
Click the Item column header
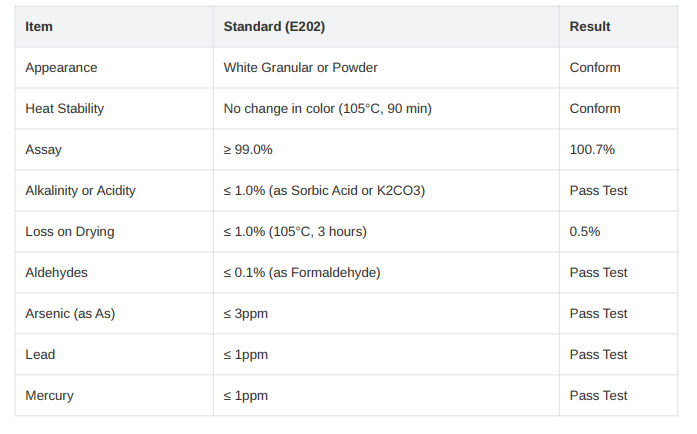click(39, 27)
